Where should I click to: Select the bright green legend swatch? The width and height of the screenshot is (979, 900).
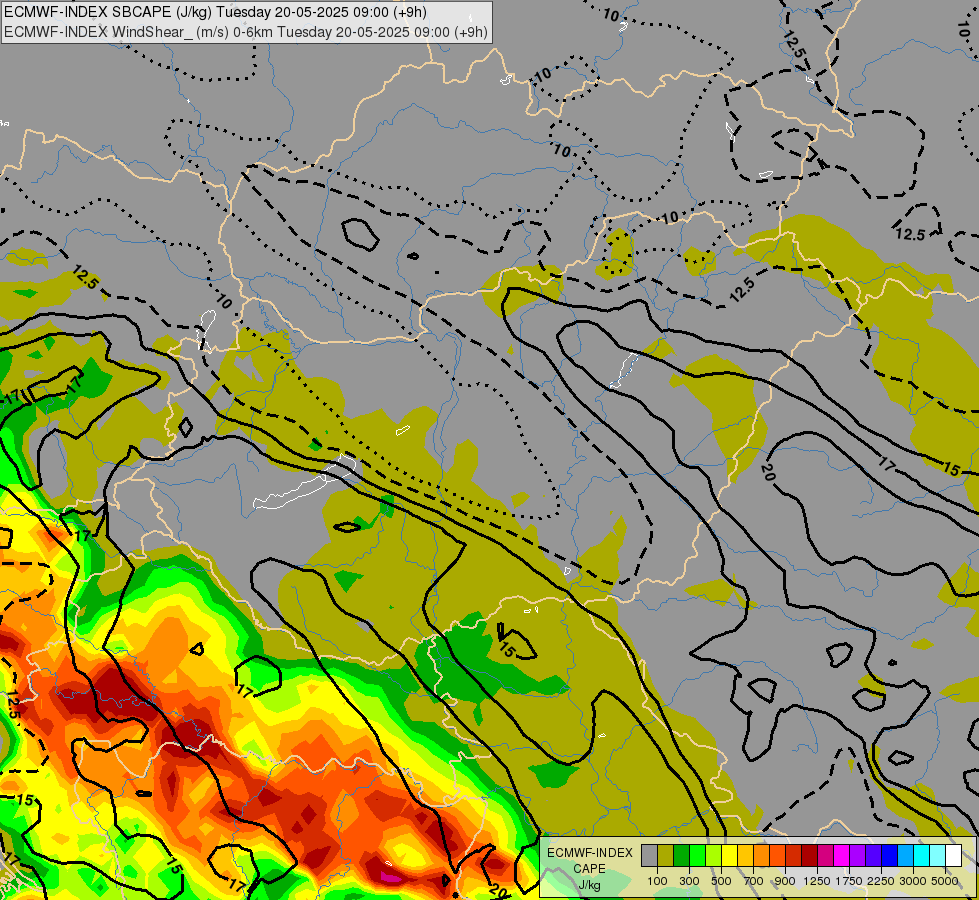[x=697, y=855]
